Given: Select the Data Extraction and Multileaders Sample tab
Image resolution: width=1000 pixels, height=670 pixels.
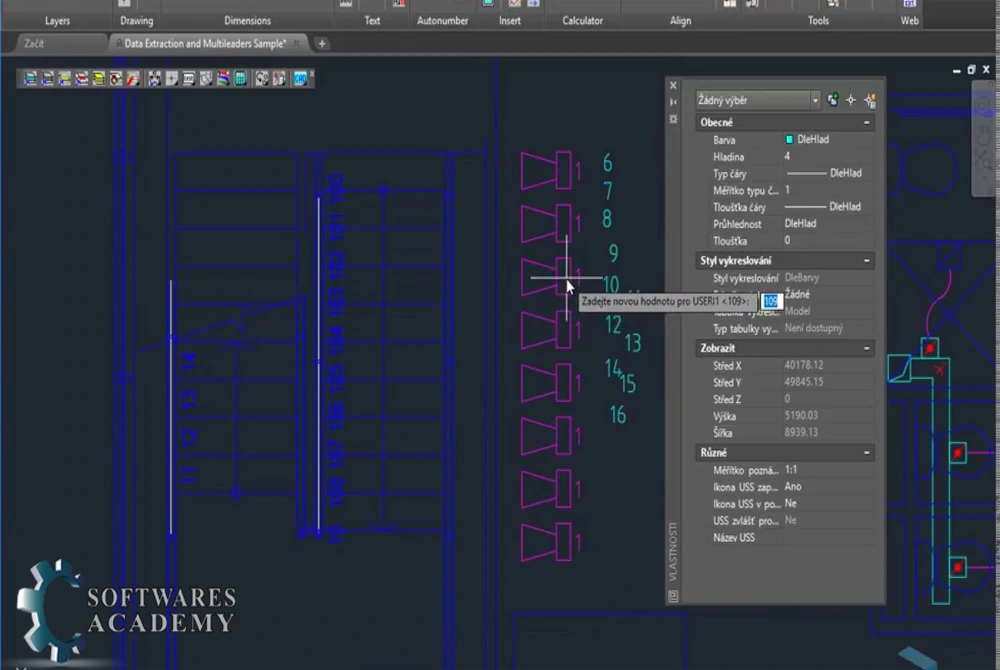Looking at the screenshot, I should (x=205, y=43).
